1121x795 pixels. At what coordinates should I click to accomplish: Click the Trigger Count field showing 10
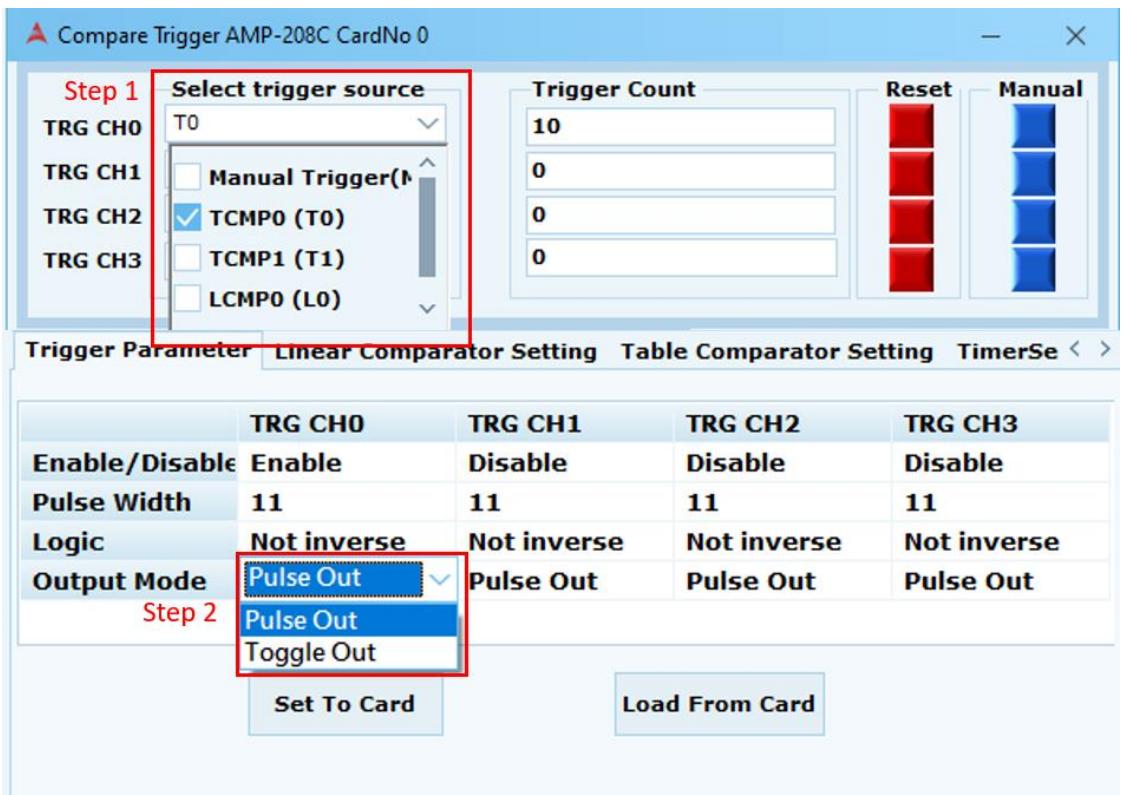(x=681, y=127)
